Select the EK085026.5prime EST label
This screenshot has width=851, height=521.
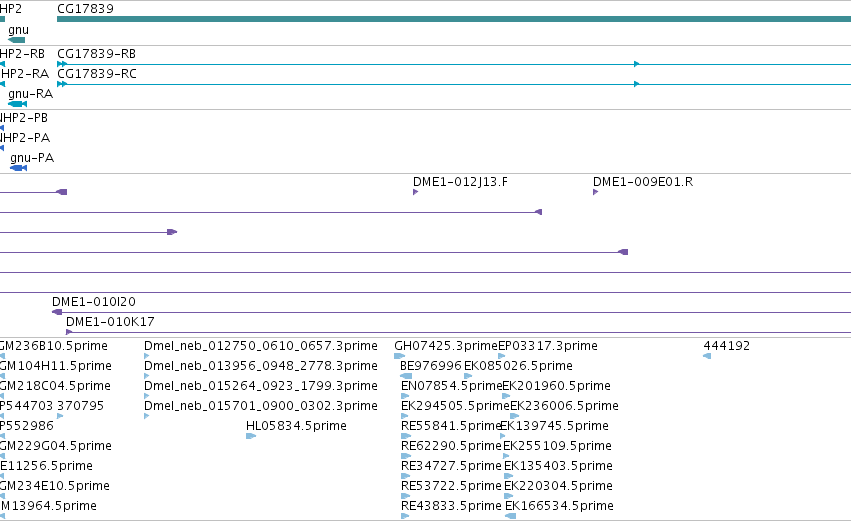pyautogui.click(x=518, y=366)
